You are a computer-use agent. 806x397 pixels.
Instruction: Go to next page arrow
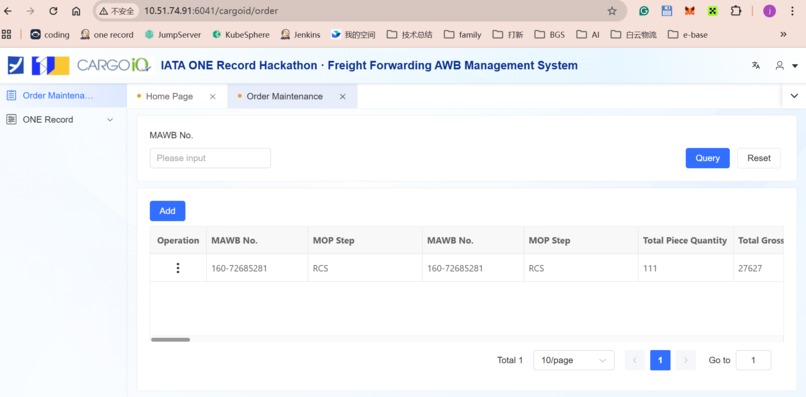685,360
